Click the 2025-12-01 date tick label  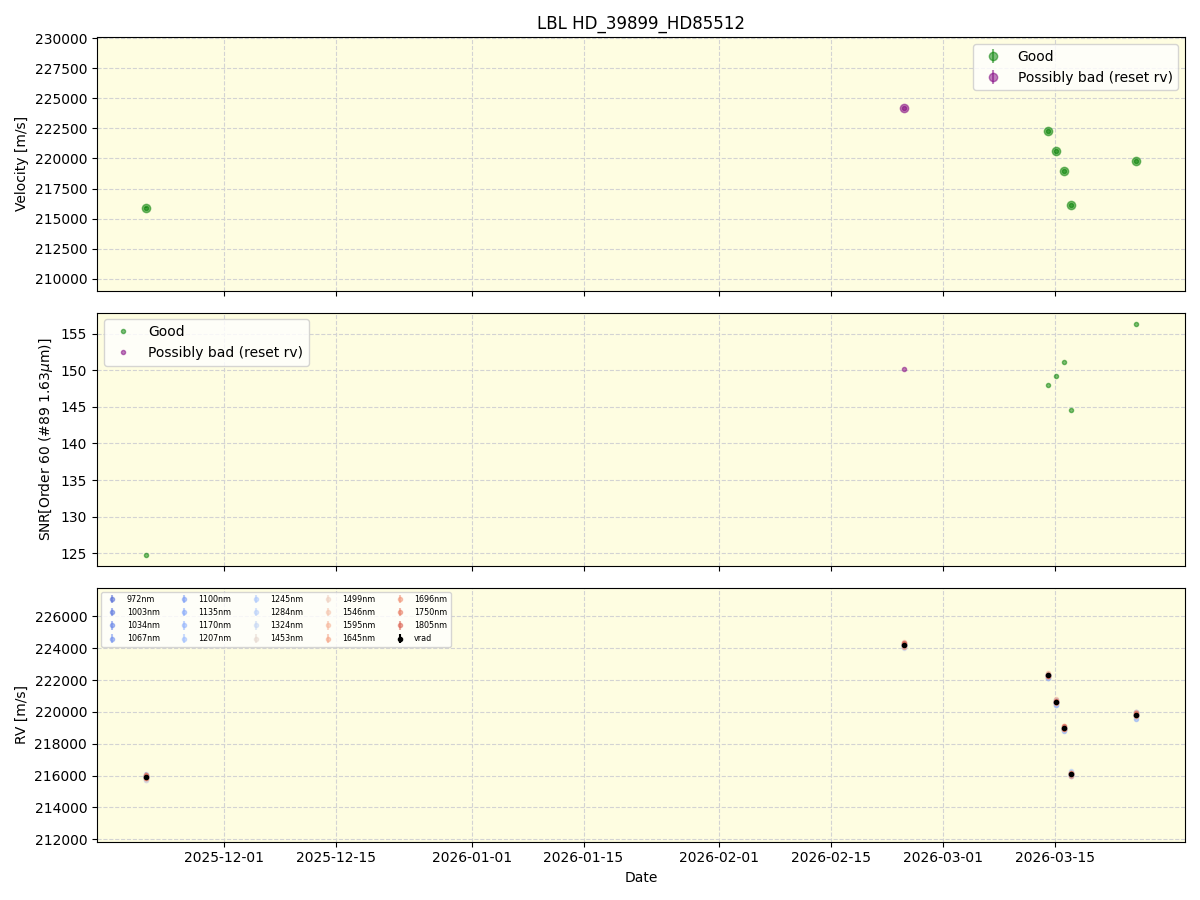point(224,857)
